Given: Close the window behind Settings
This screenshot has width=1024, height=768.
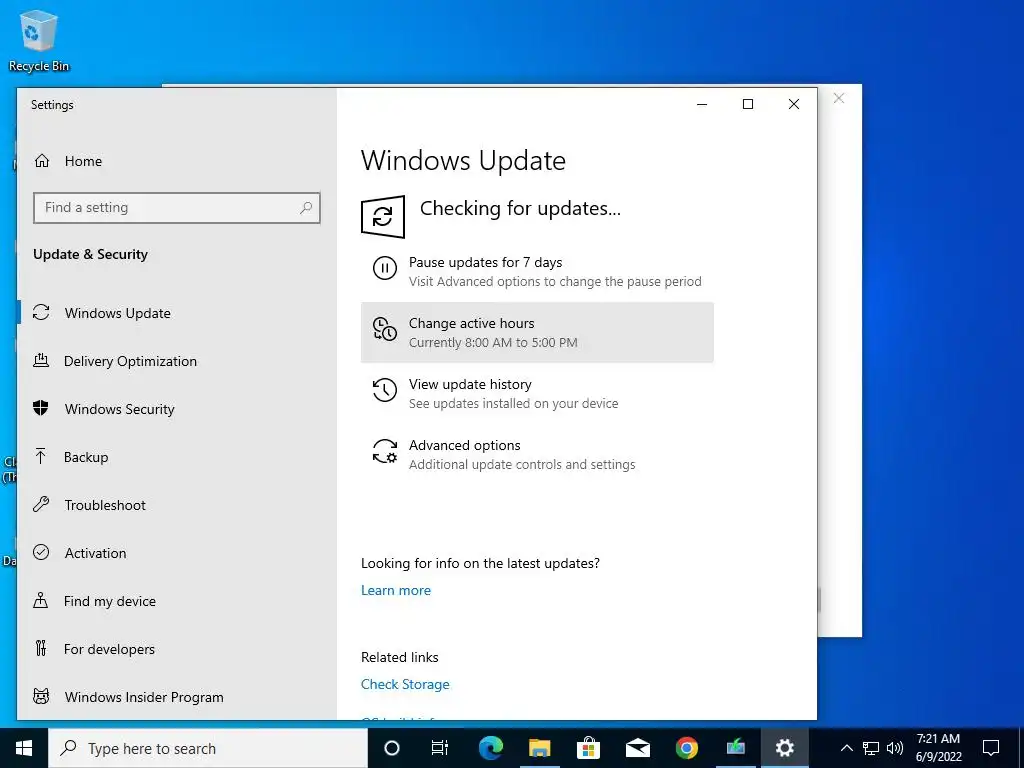Looking at the screenshot, I should [839, 98].
